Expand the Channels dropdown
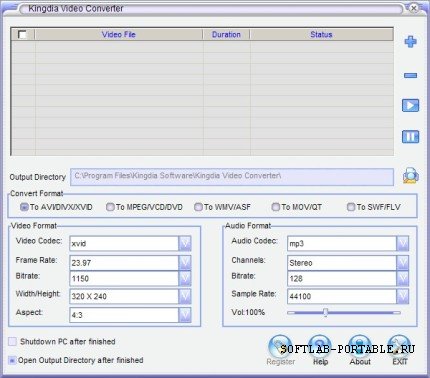This screenshot has width=430, height=378. 403,263
